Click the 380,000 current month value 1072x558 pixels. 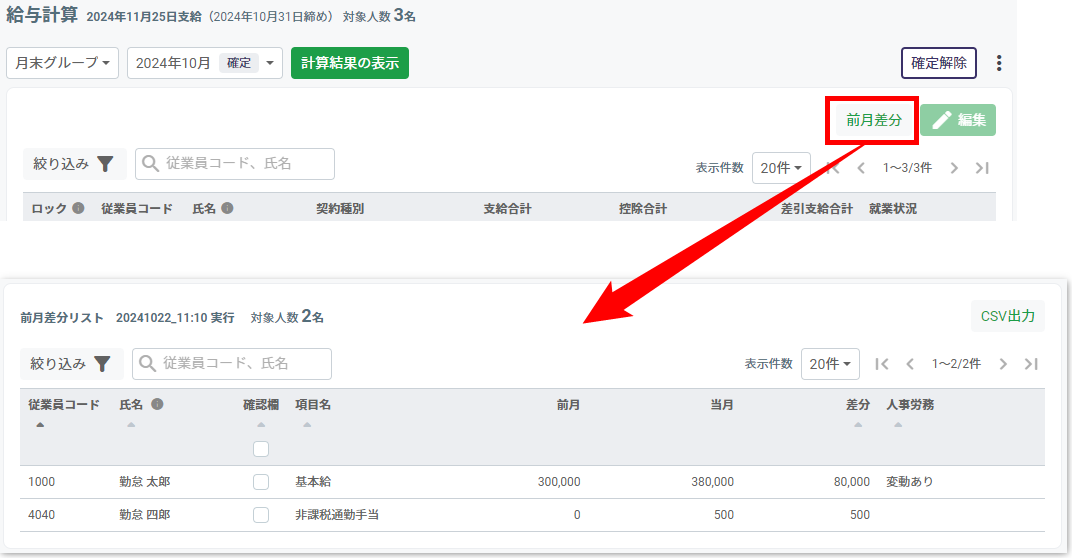tap(712, 482)
